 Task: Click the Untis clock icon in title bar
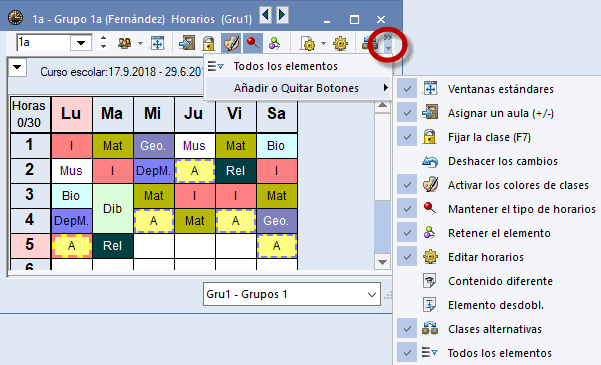click(x=15, y=18)
